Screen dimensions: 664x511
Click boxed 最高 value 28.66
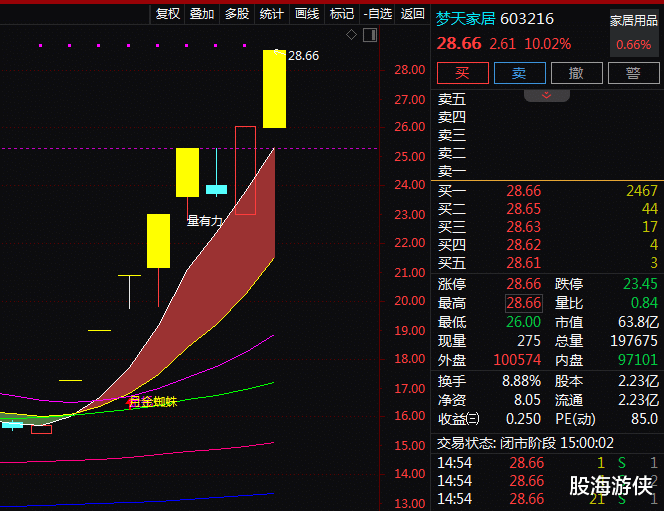pos(523,303)
